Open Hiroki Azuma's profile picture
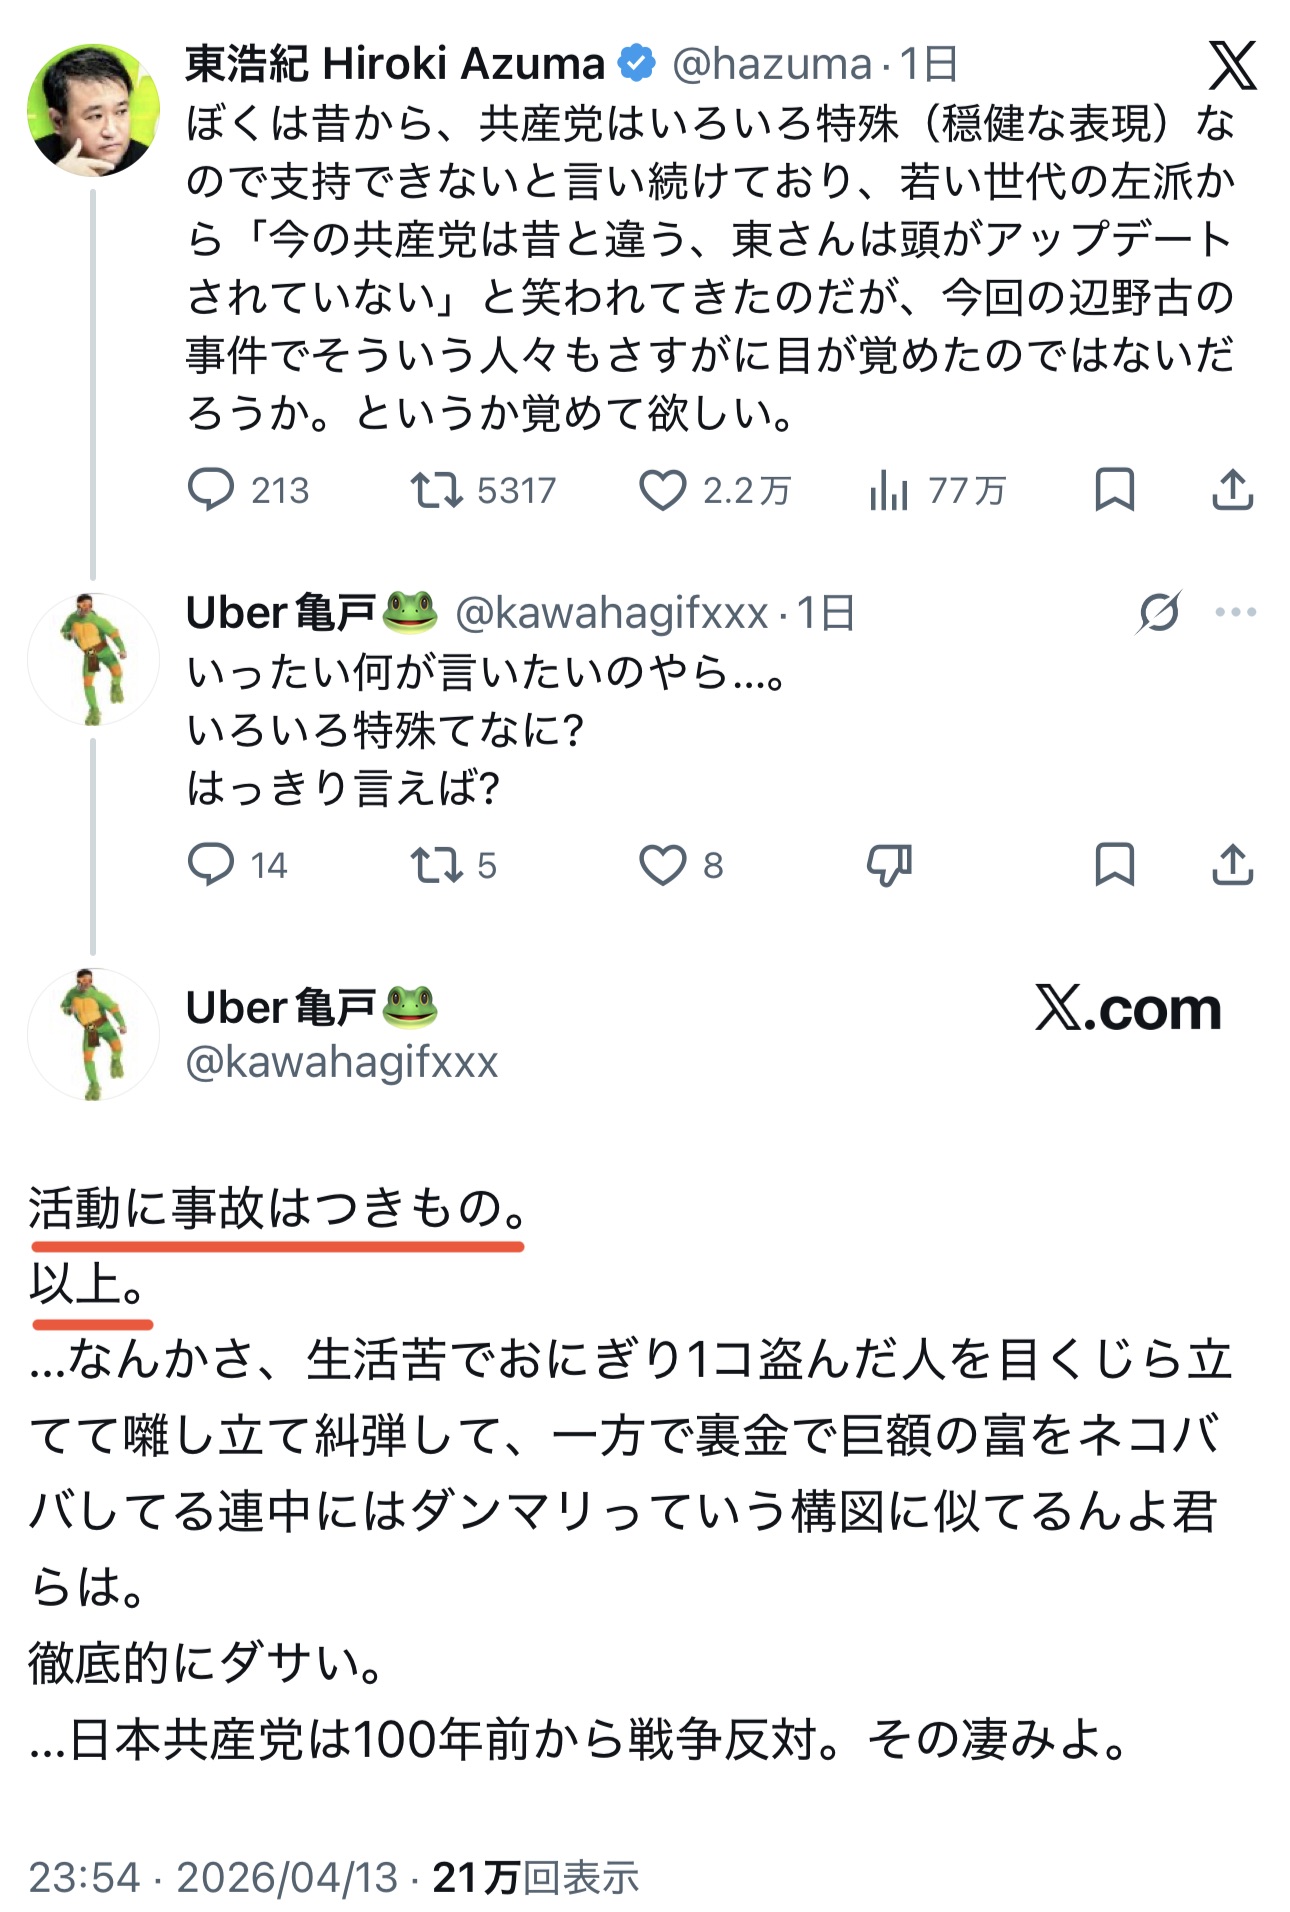Screen dimensions: 1290x1912 [x=93, y=110]
